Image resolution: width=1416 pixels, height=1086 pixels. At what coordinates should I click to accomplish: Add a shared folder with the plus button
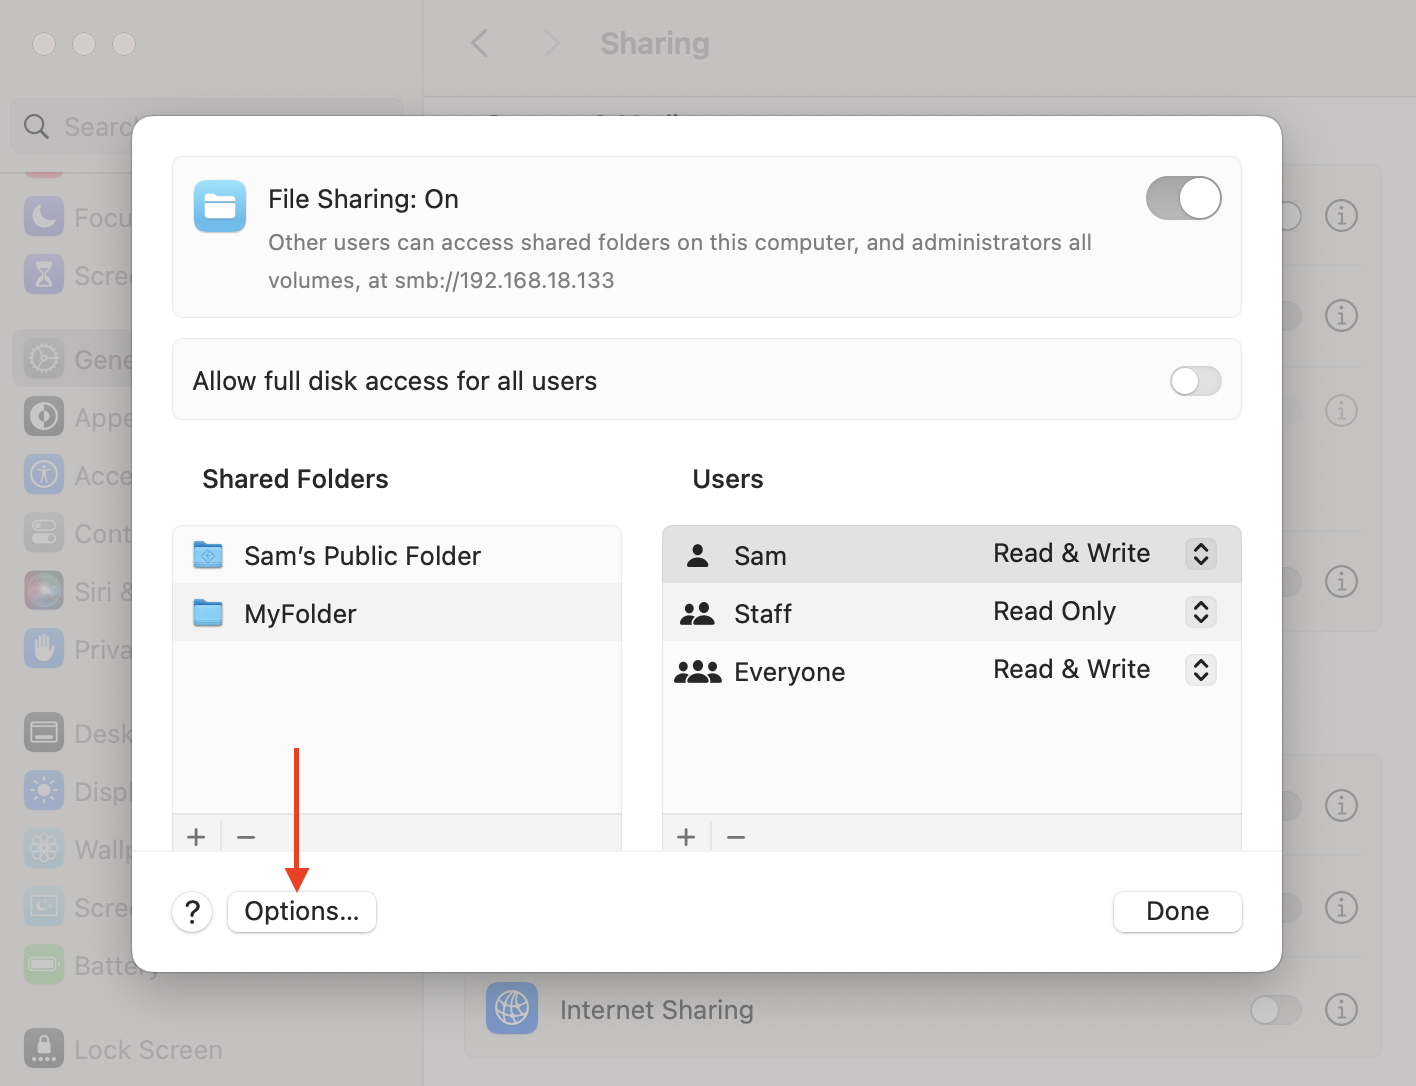[196, 836]
